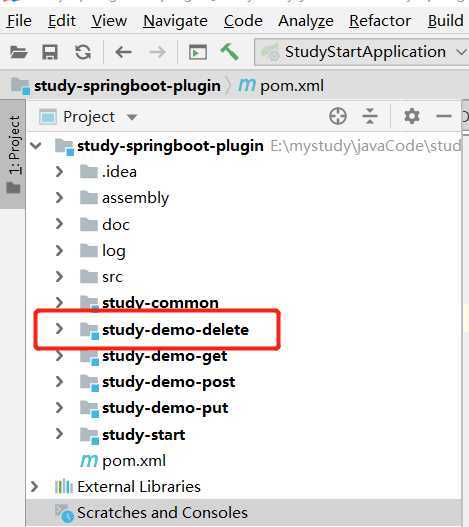Click the Collapse All icon in Project panel
Image resolution: width=469 pixels, height=527 pixels.
click(370, 117)
